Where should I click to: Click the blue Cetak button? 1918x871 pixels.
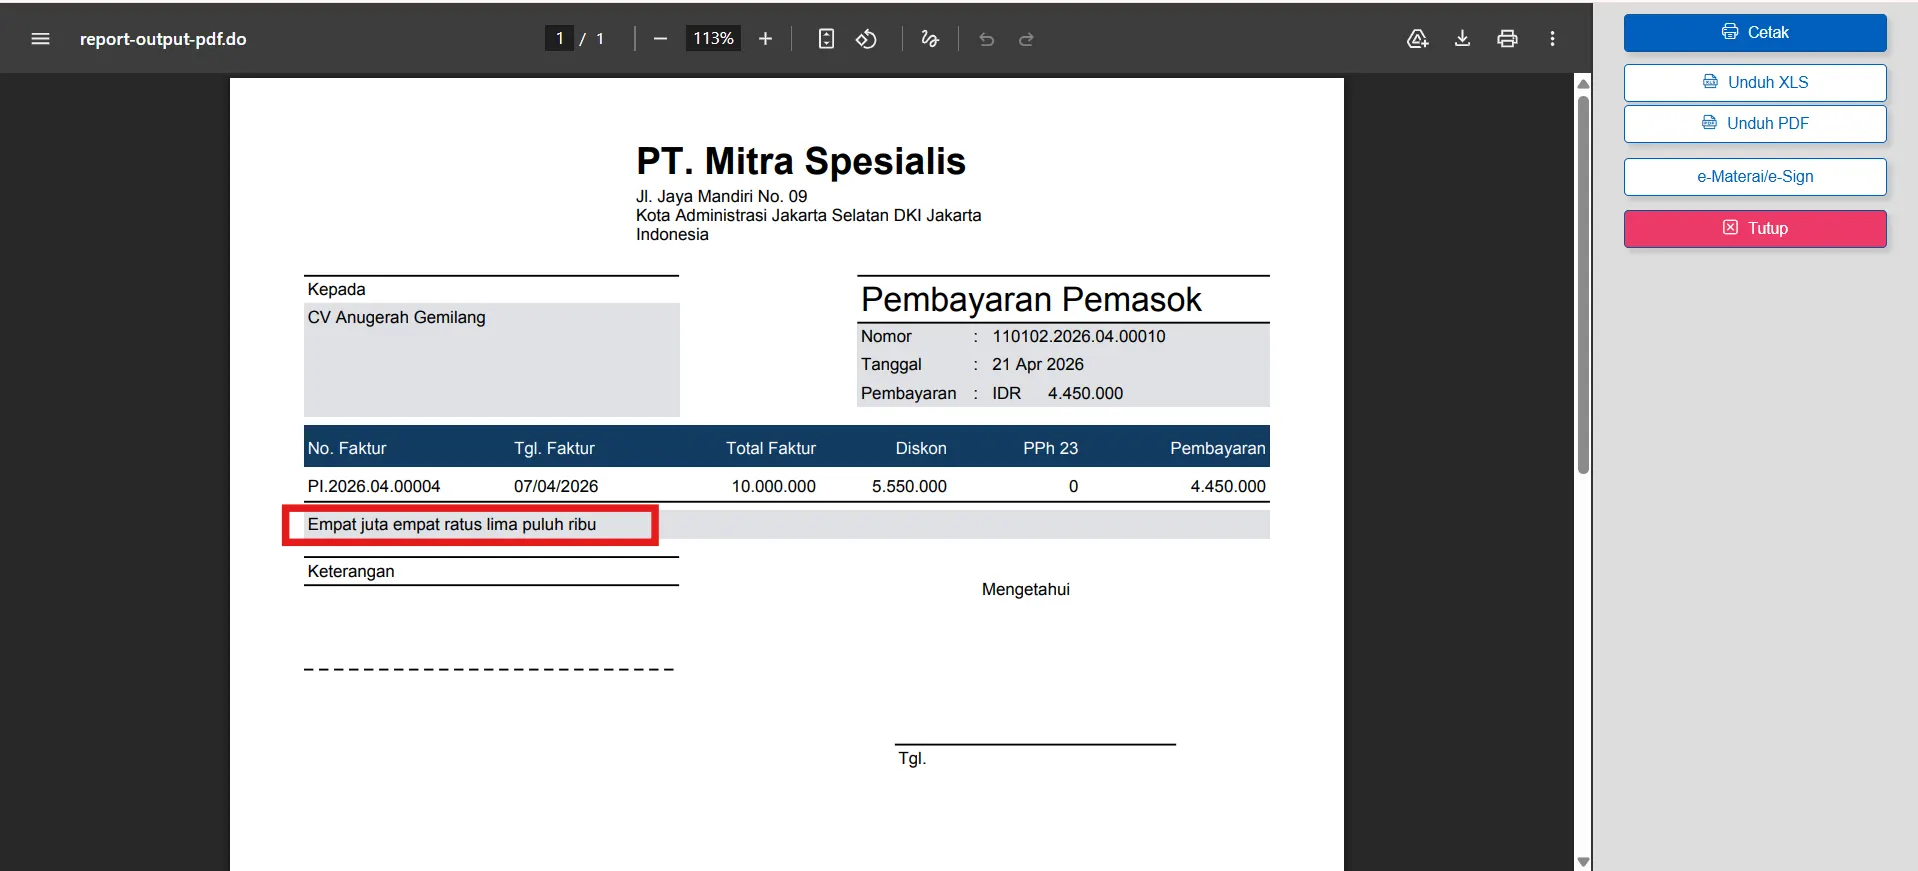pos(1755,32)
